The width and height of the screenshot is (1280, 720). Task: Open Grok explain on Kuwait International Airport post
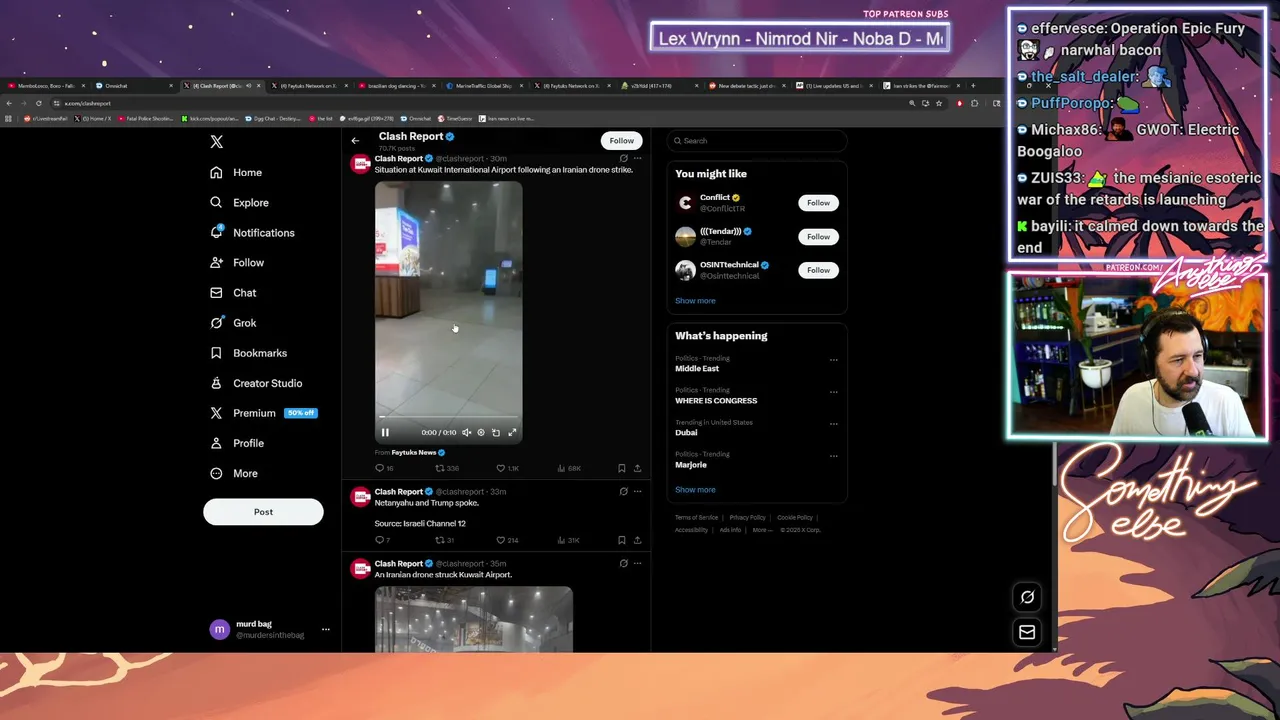[x=623, y=158]
